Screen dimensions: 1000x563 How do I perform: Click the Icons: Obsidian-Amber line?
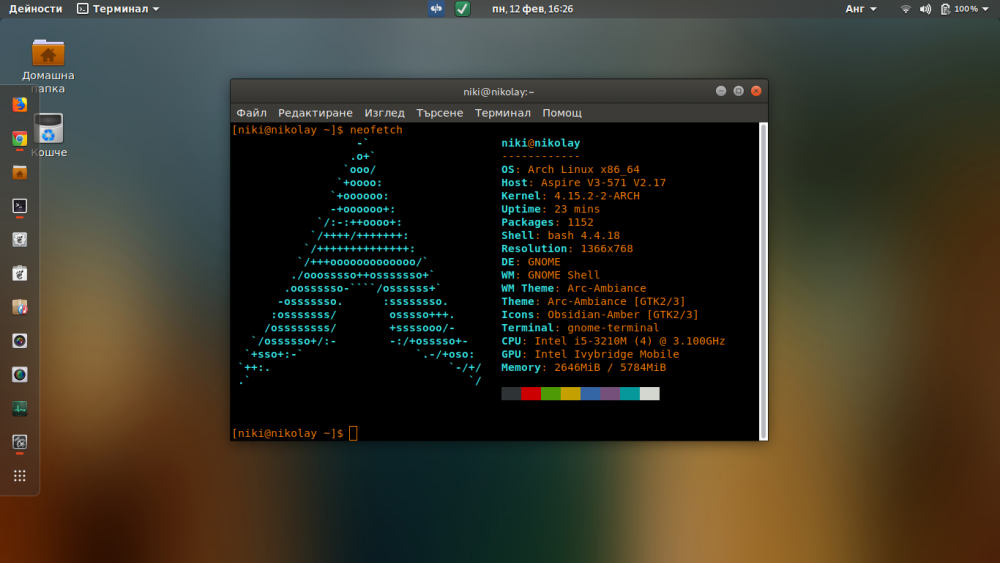(x=599, y=314)
